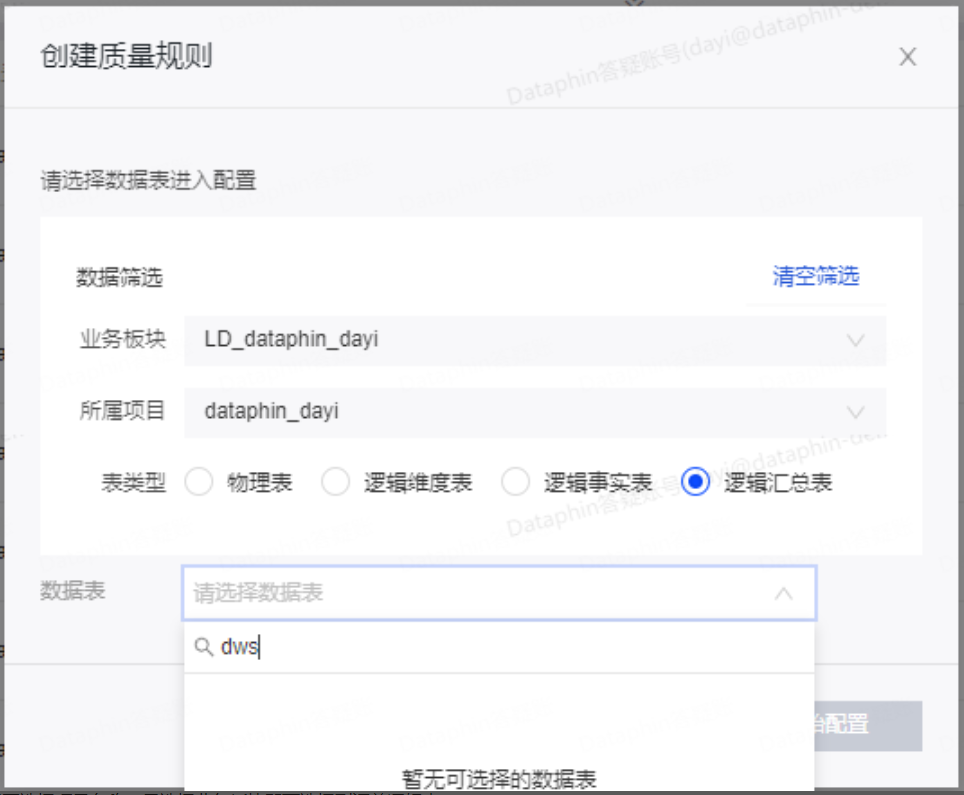Click the down chevron in 业务板块 row

coord(855,340)
